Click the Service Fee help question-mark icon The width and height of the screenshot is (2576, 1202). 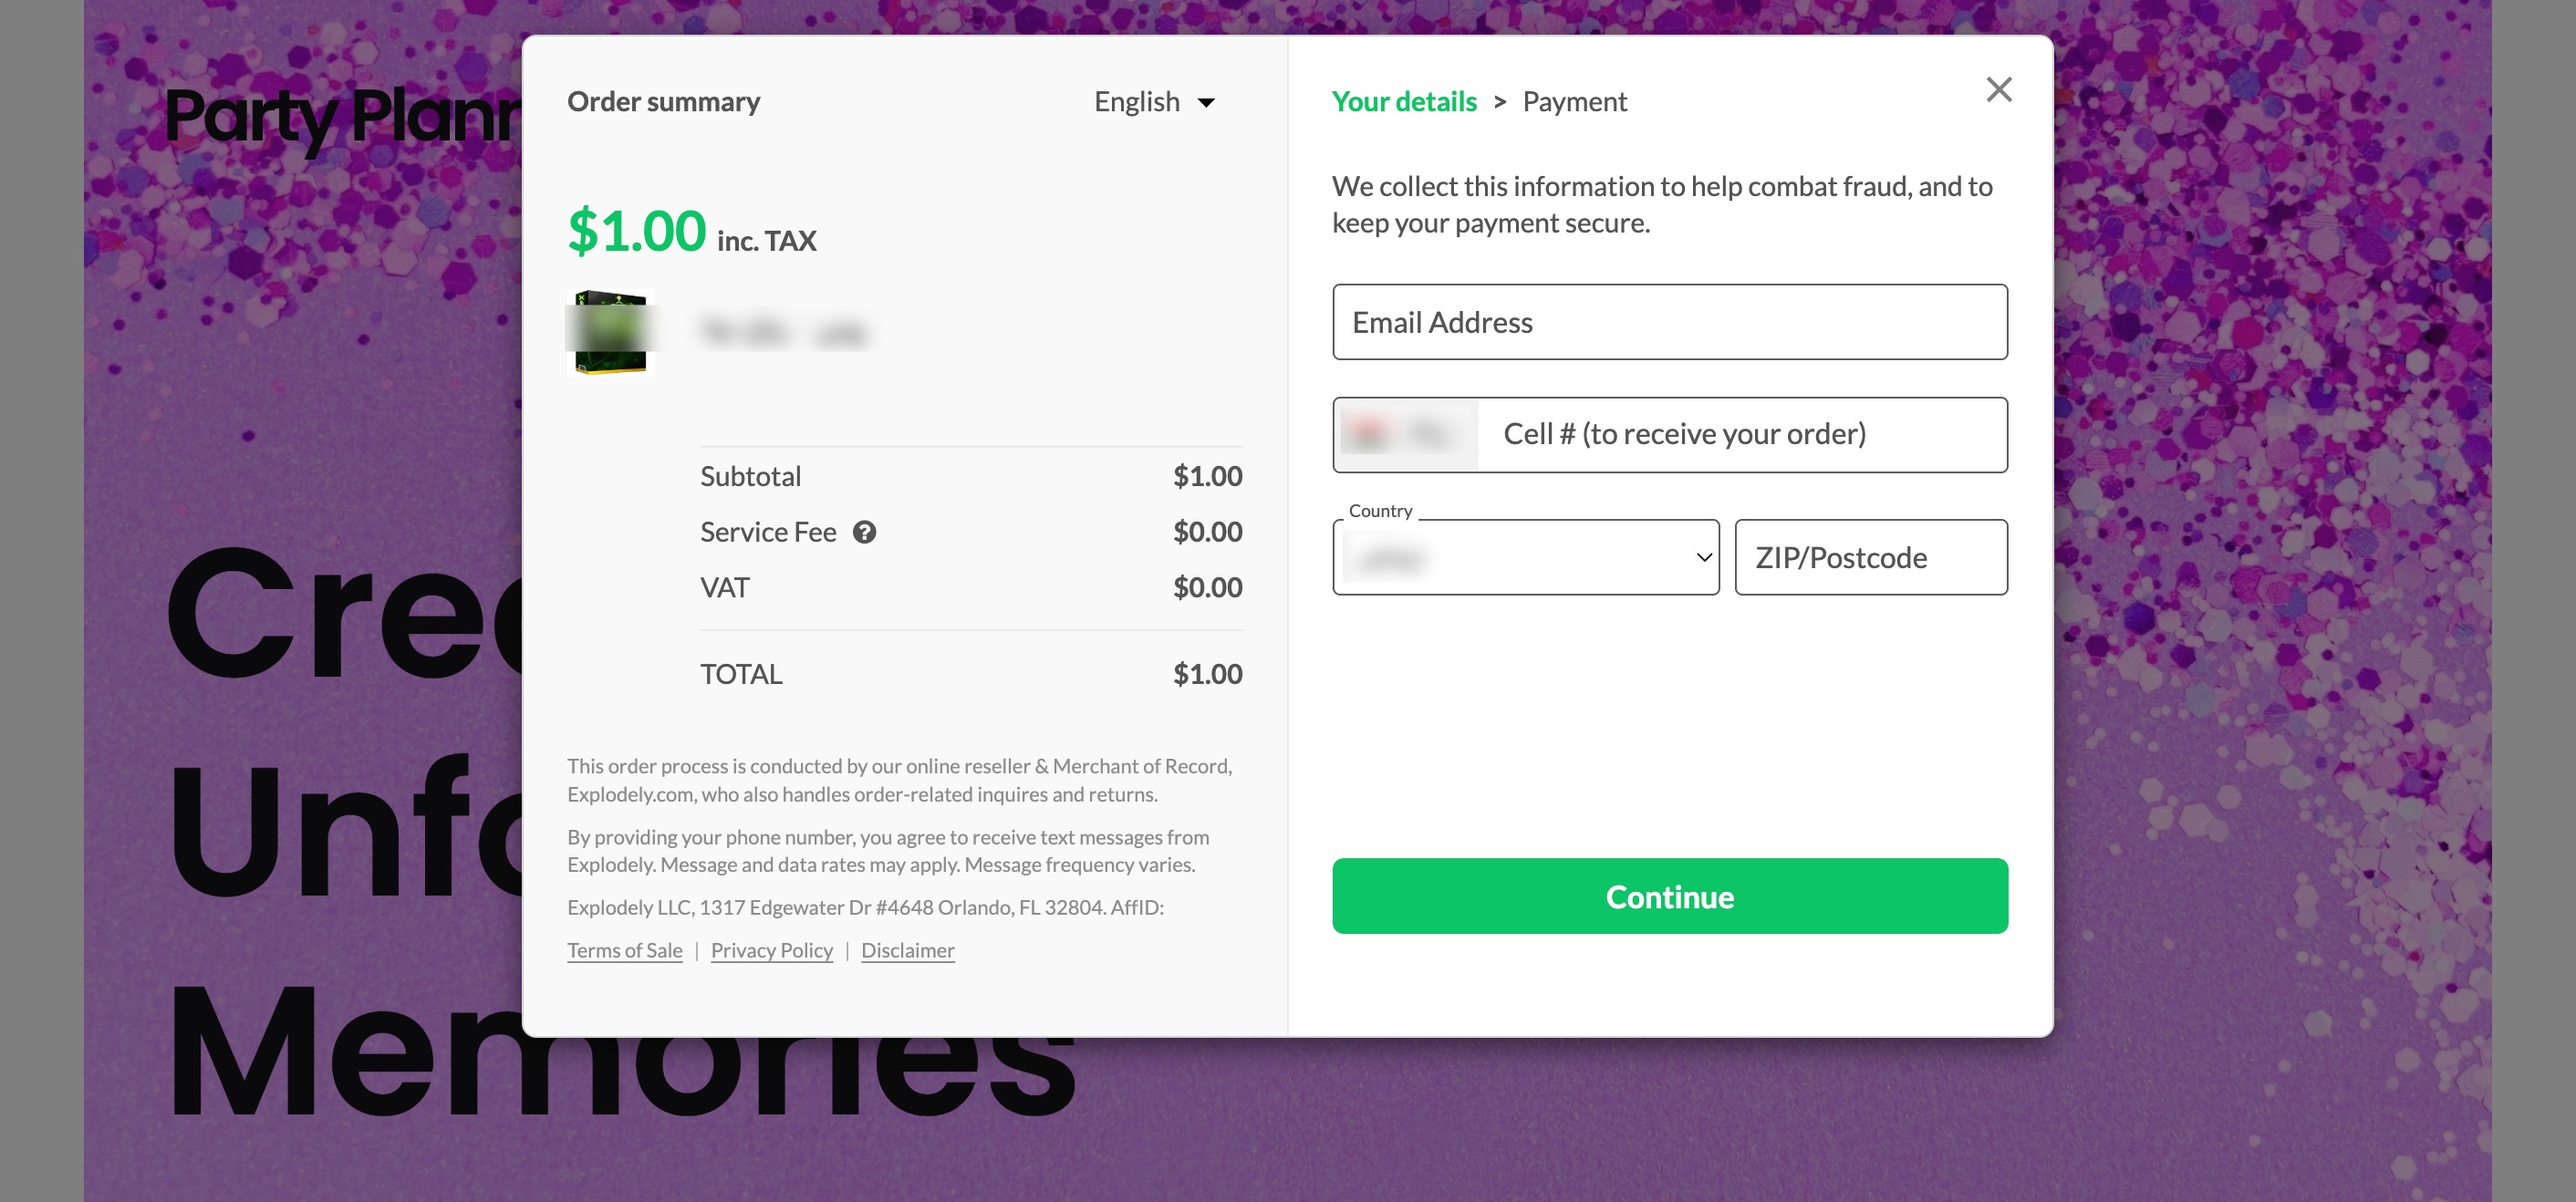tap(864, 532)
